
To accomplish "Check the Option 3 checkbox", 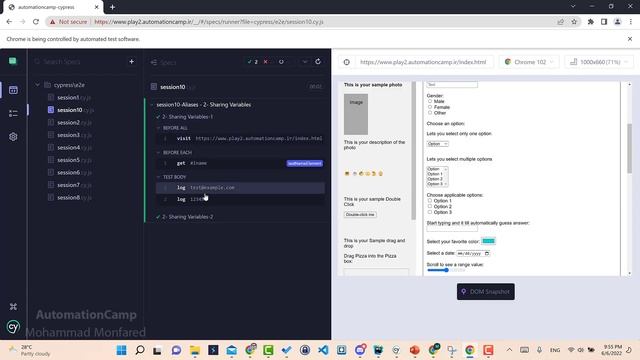I will [430, 212].
